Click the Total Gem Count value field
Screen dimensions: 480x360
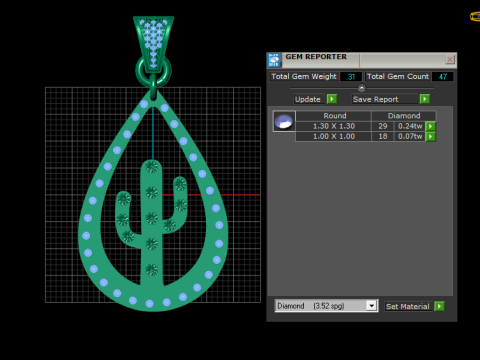442,77
